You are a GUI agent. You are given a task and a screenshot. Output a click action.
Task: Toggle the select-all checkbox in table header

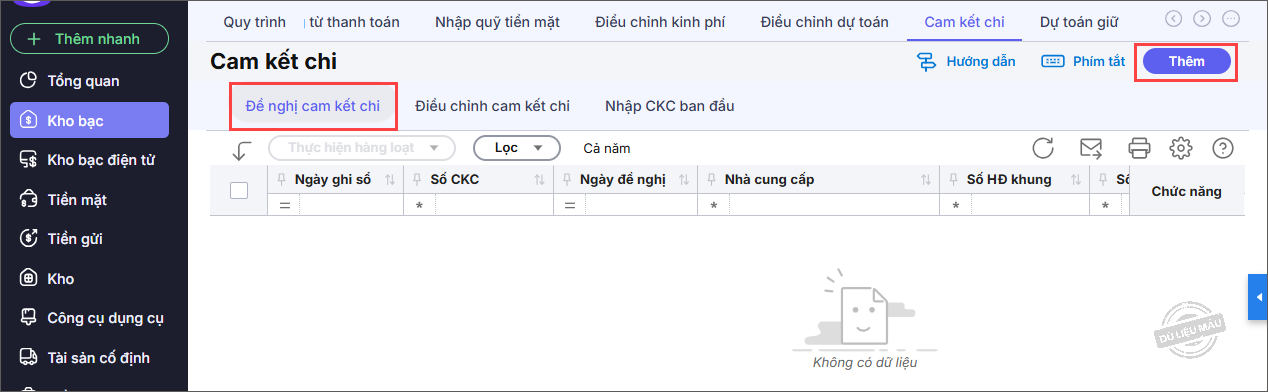[239, 190]
